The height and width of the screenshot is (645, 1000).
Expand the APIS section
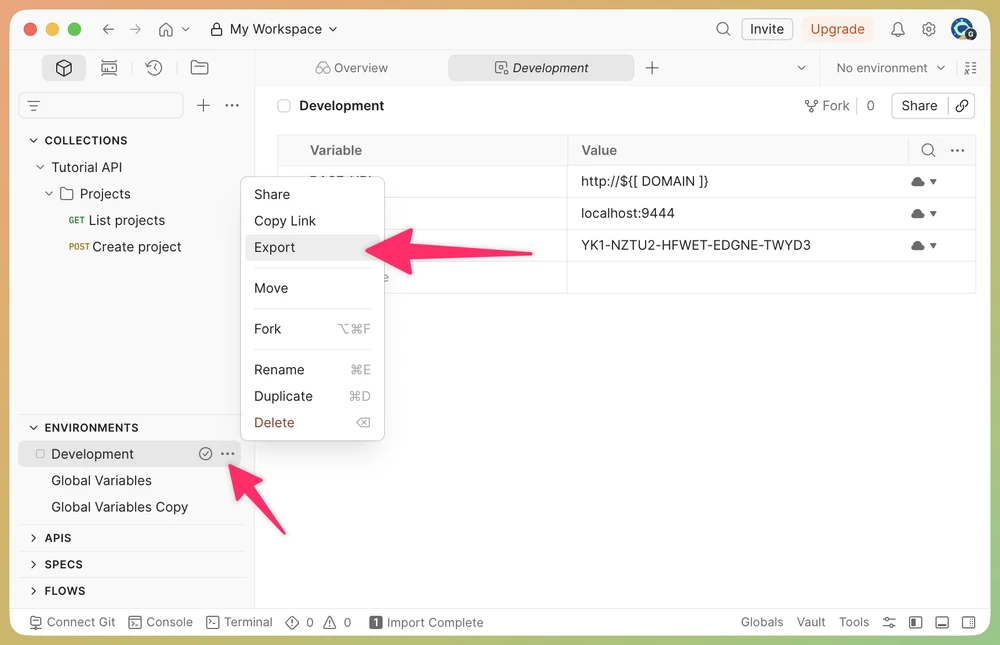34,538
